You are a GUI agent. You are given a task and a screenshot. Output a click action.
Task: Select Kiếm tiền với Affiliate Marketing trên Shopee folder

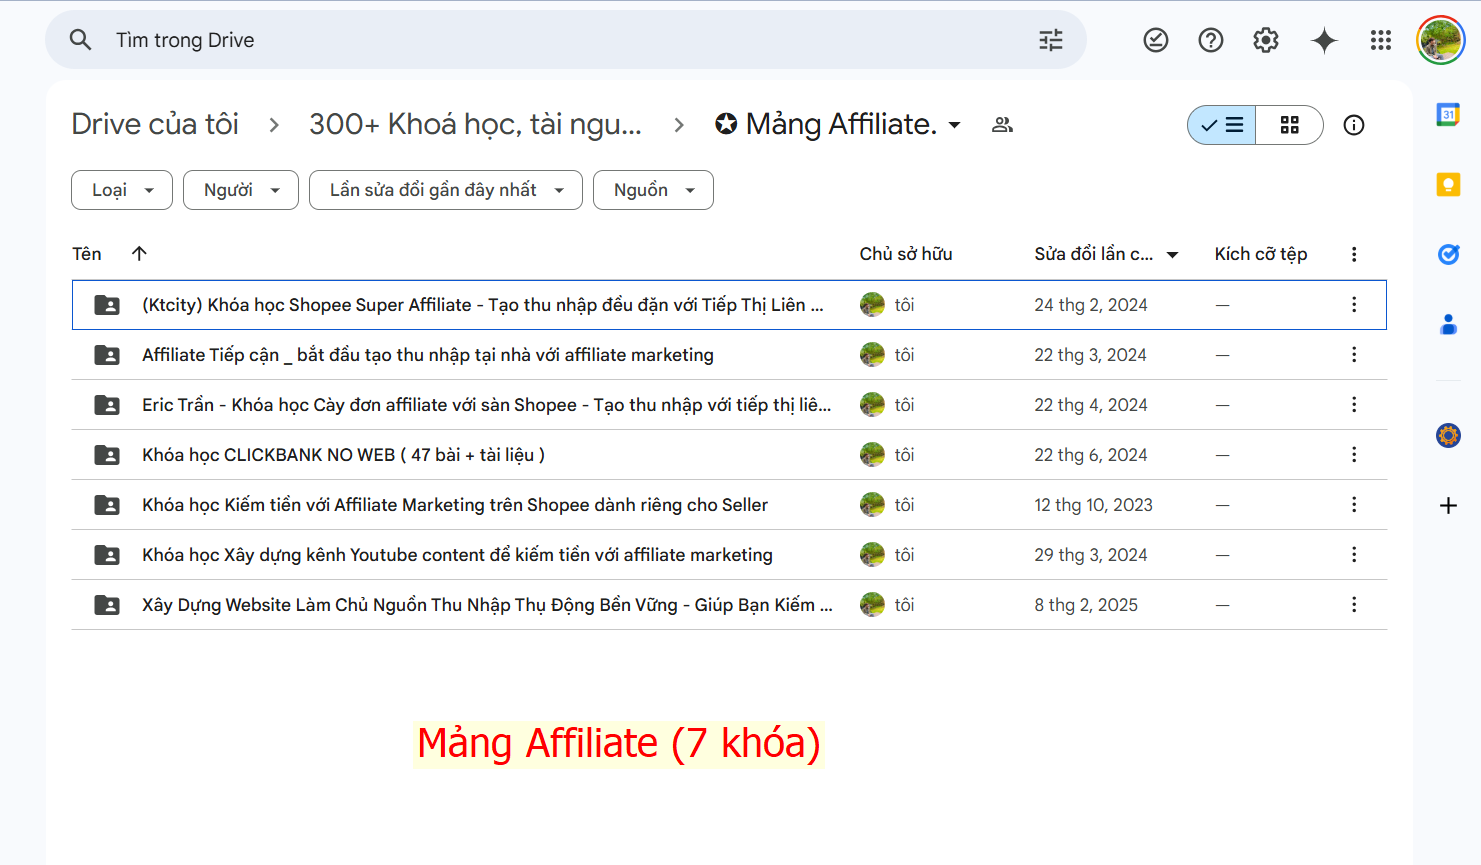point(729,505)
